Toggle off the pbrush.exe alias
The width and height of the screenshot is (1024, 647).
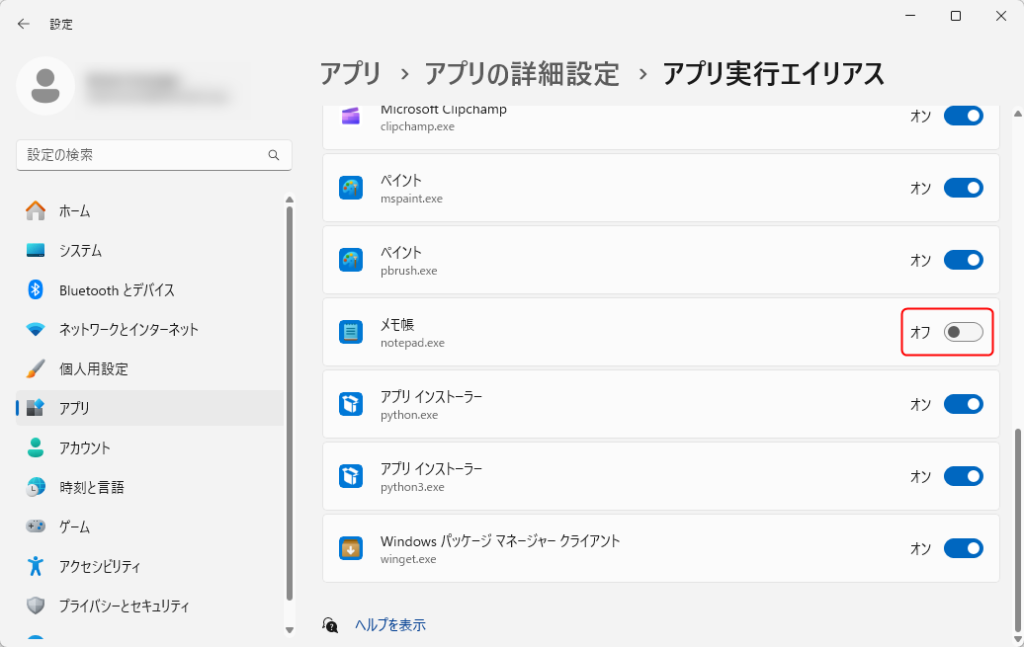pyautogui.click(x=963, y=260)
